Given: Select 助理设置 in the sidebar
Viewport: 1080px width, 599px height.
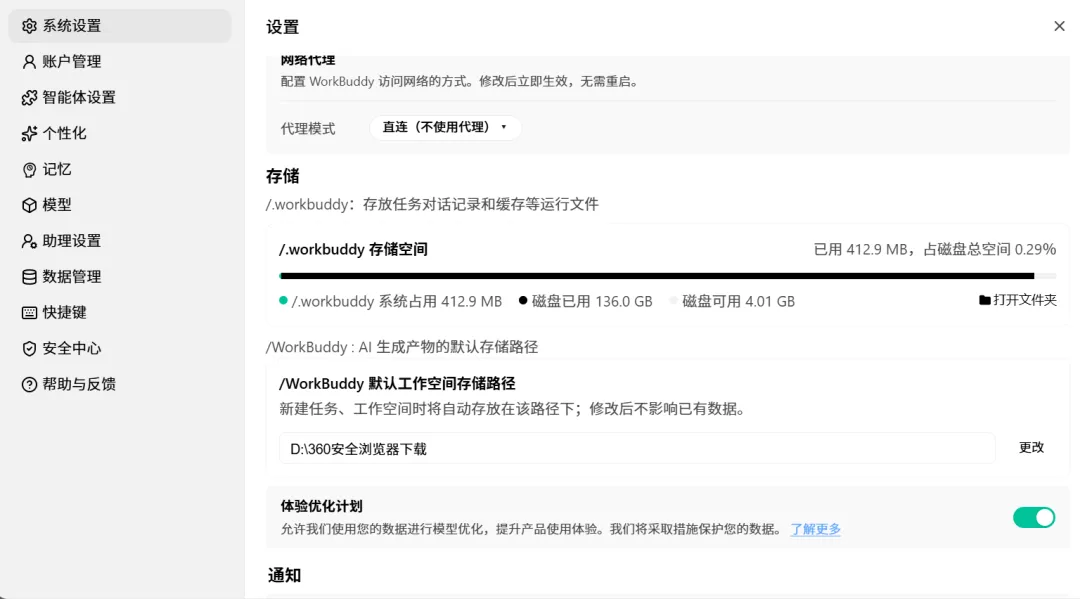Looking at the screenshot, I should [120, 241].
